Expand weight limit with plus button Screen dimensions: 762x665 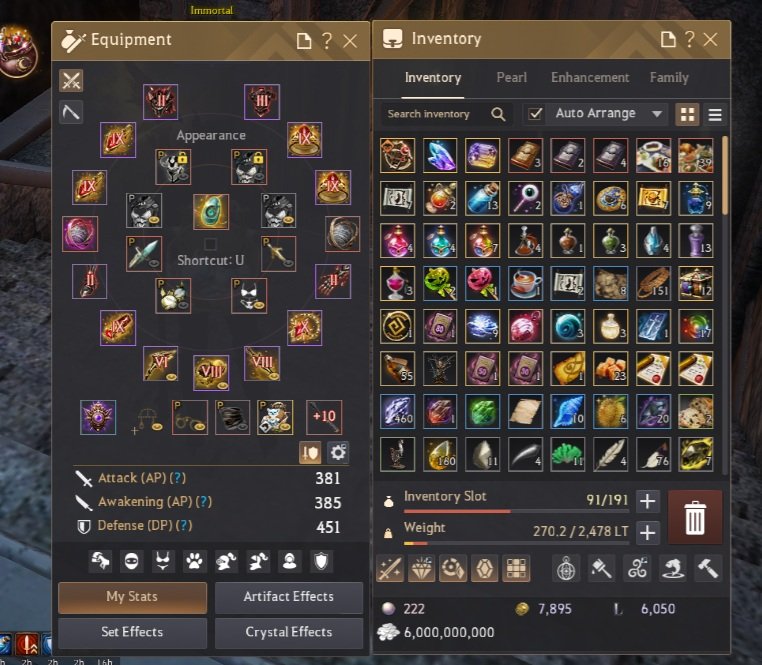point(647,532)
